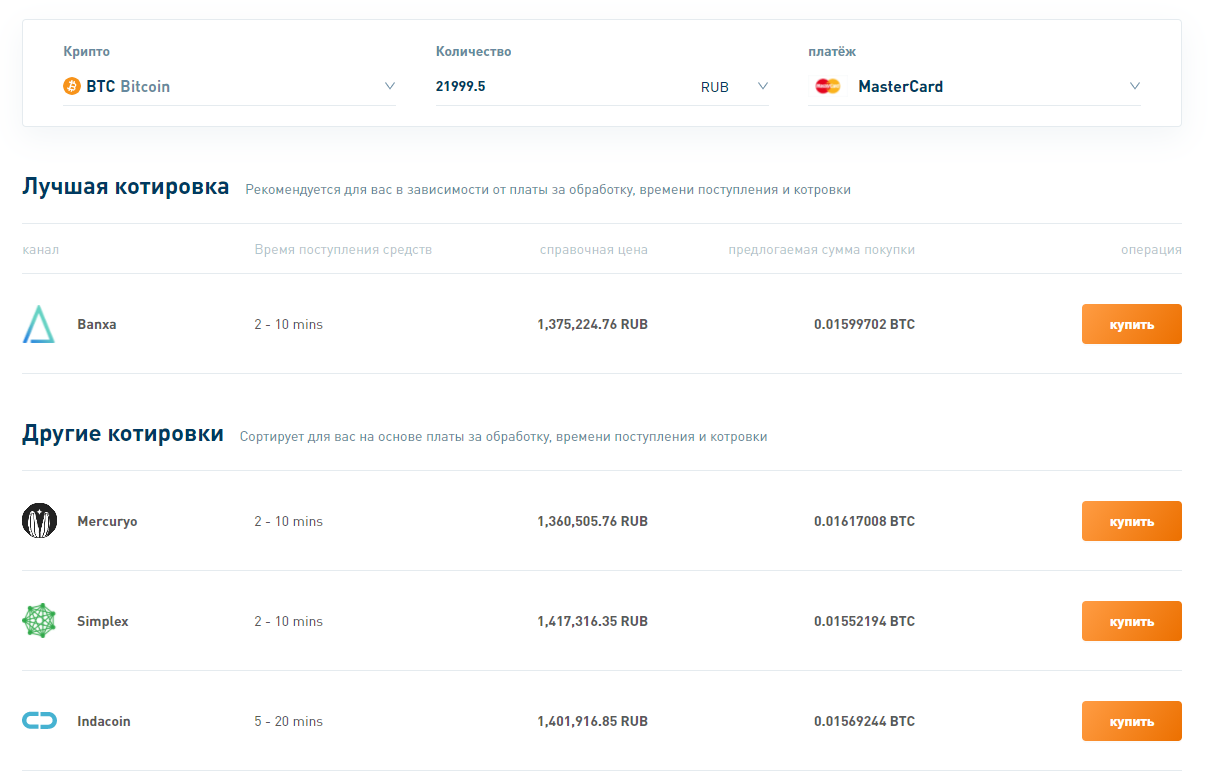Click the Simplex green logo
Screen dimensions: 1220x779
[x=39, y=621]
